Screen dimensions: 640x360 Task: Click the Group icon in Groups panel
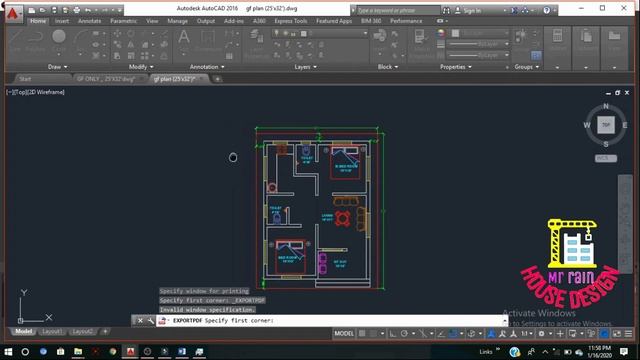tap(521, 36)
